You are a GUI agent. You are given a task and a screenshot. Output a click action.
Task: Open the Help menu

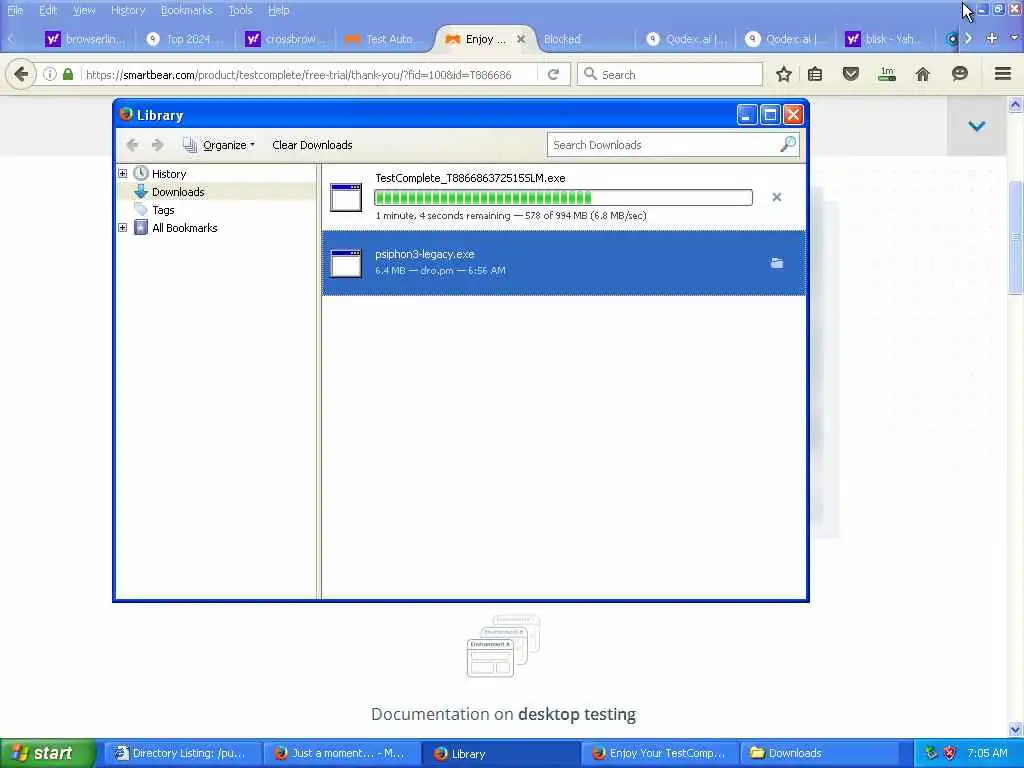278,10
